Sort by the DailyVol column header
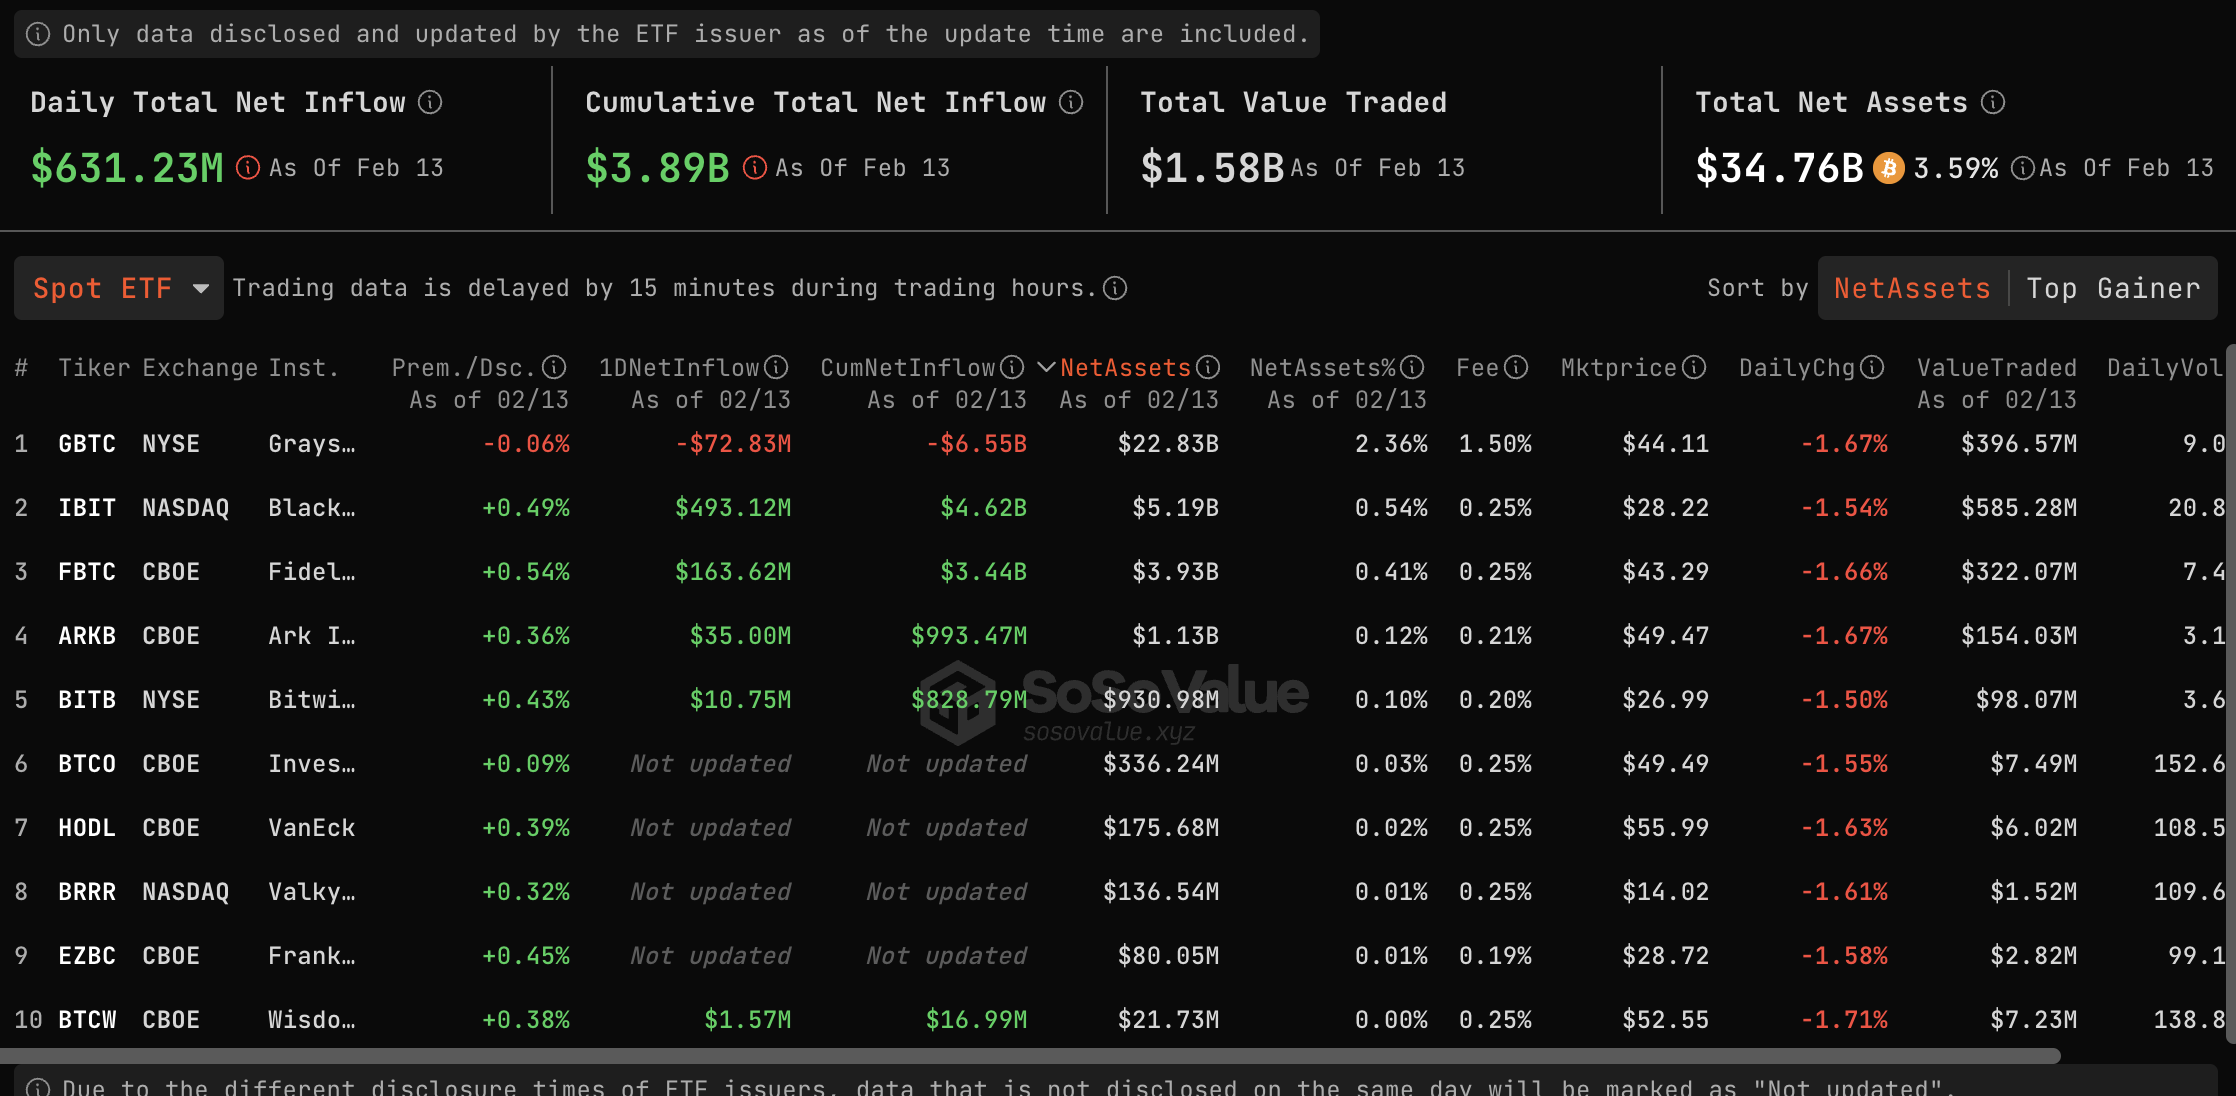 2165,367
